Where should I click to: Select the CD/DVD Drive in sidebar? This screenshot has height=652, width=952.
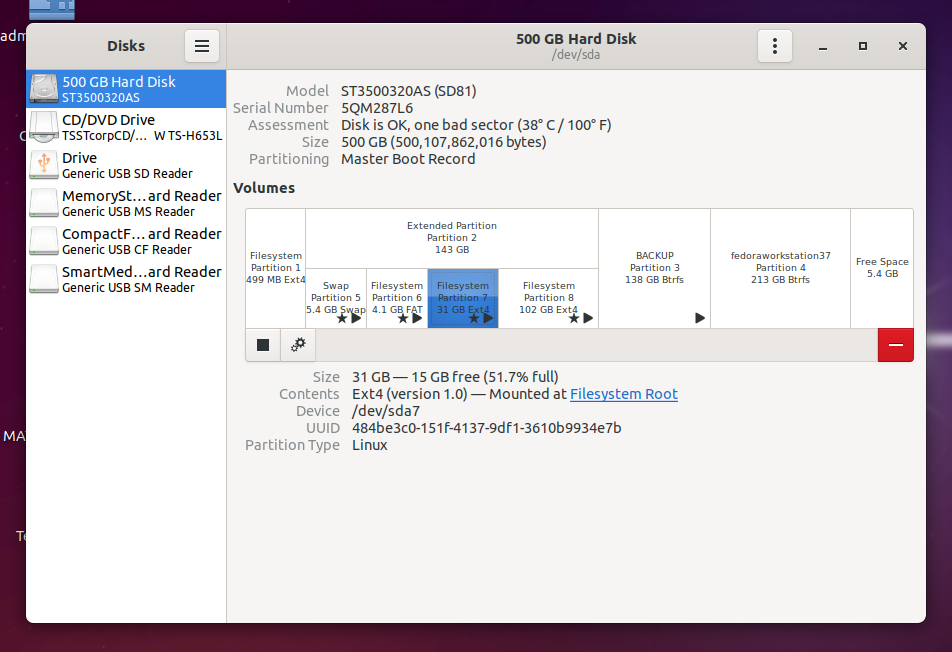(x=126, y=127)
